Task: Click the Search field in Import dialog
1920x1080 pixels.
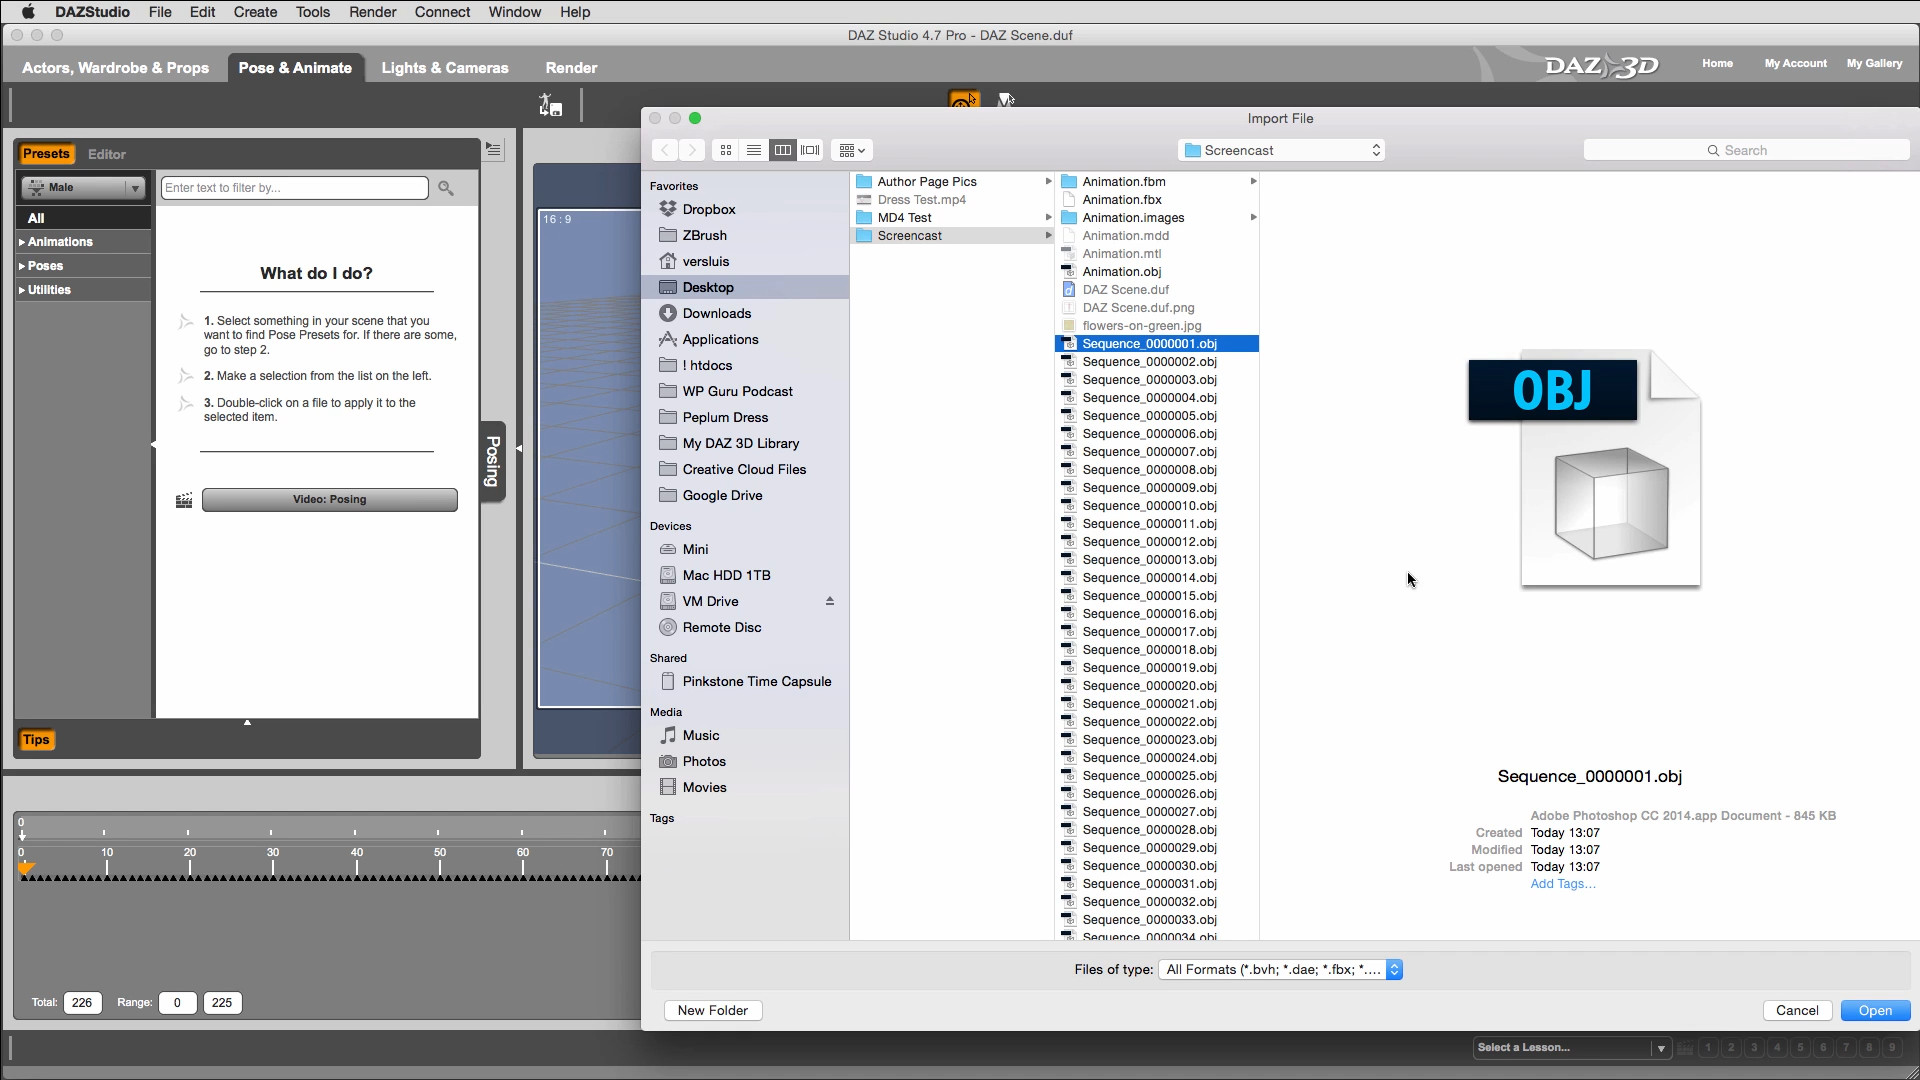Action: pos(1746,150)
